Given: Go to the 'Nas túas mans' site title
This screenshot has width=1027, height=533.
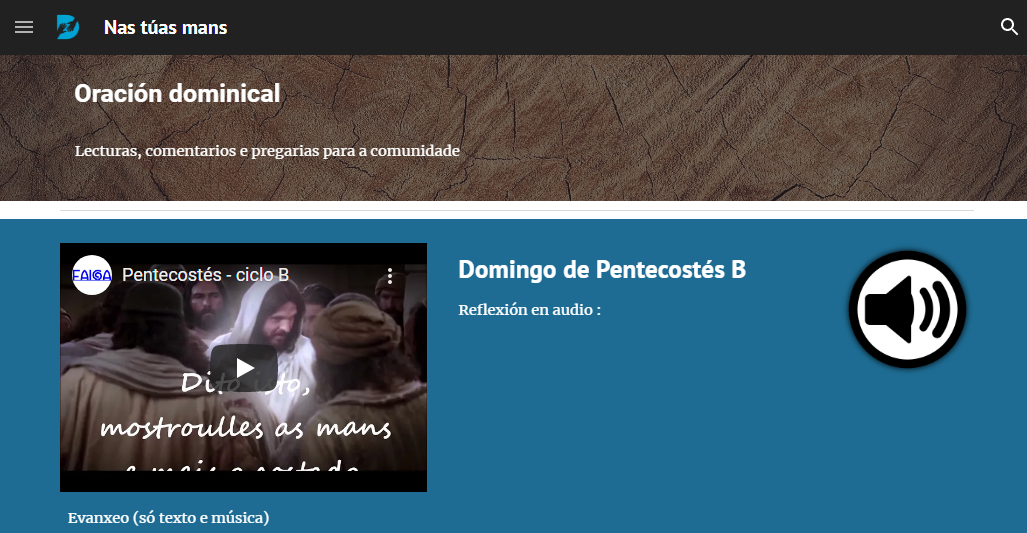Looking at the screenshot, I should (x=166, y=28).
